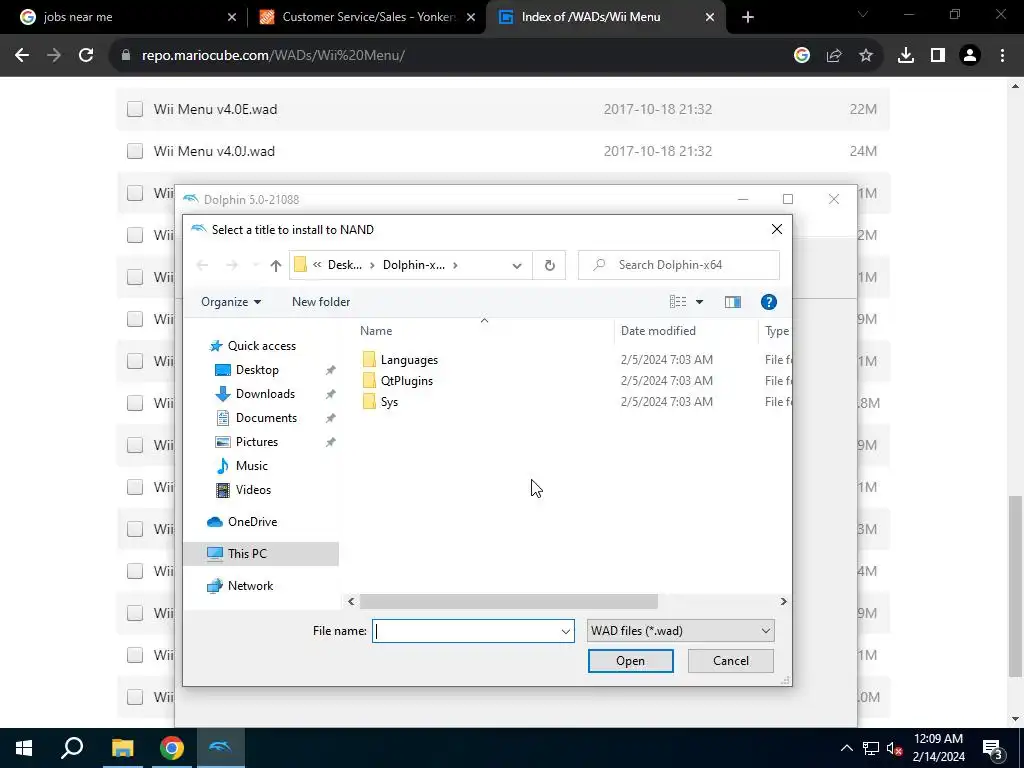Viewport: 1024px width, 768px height.
Task: Go up one folder level in dialog
Action: click(276, 265)
